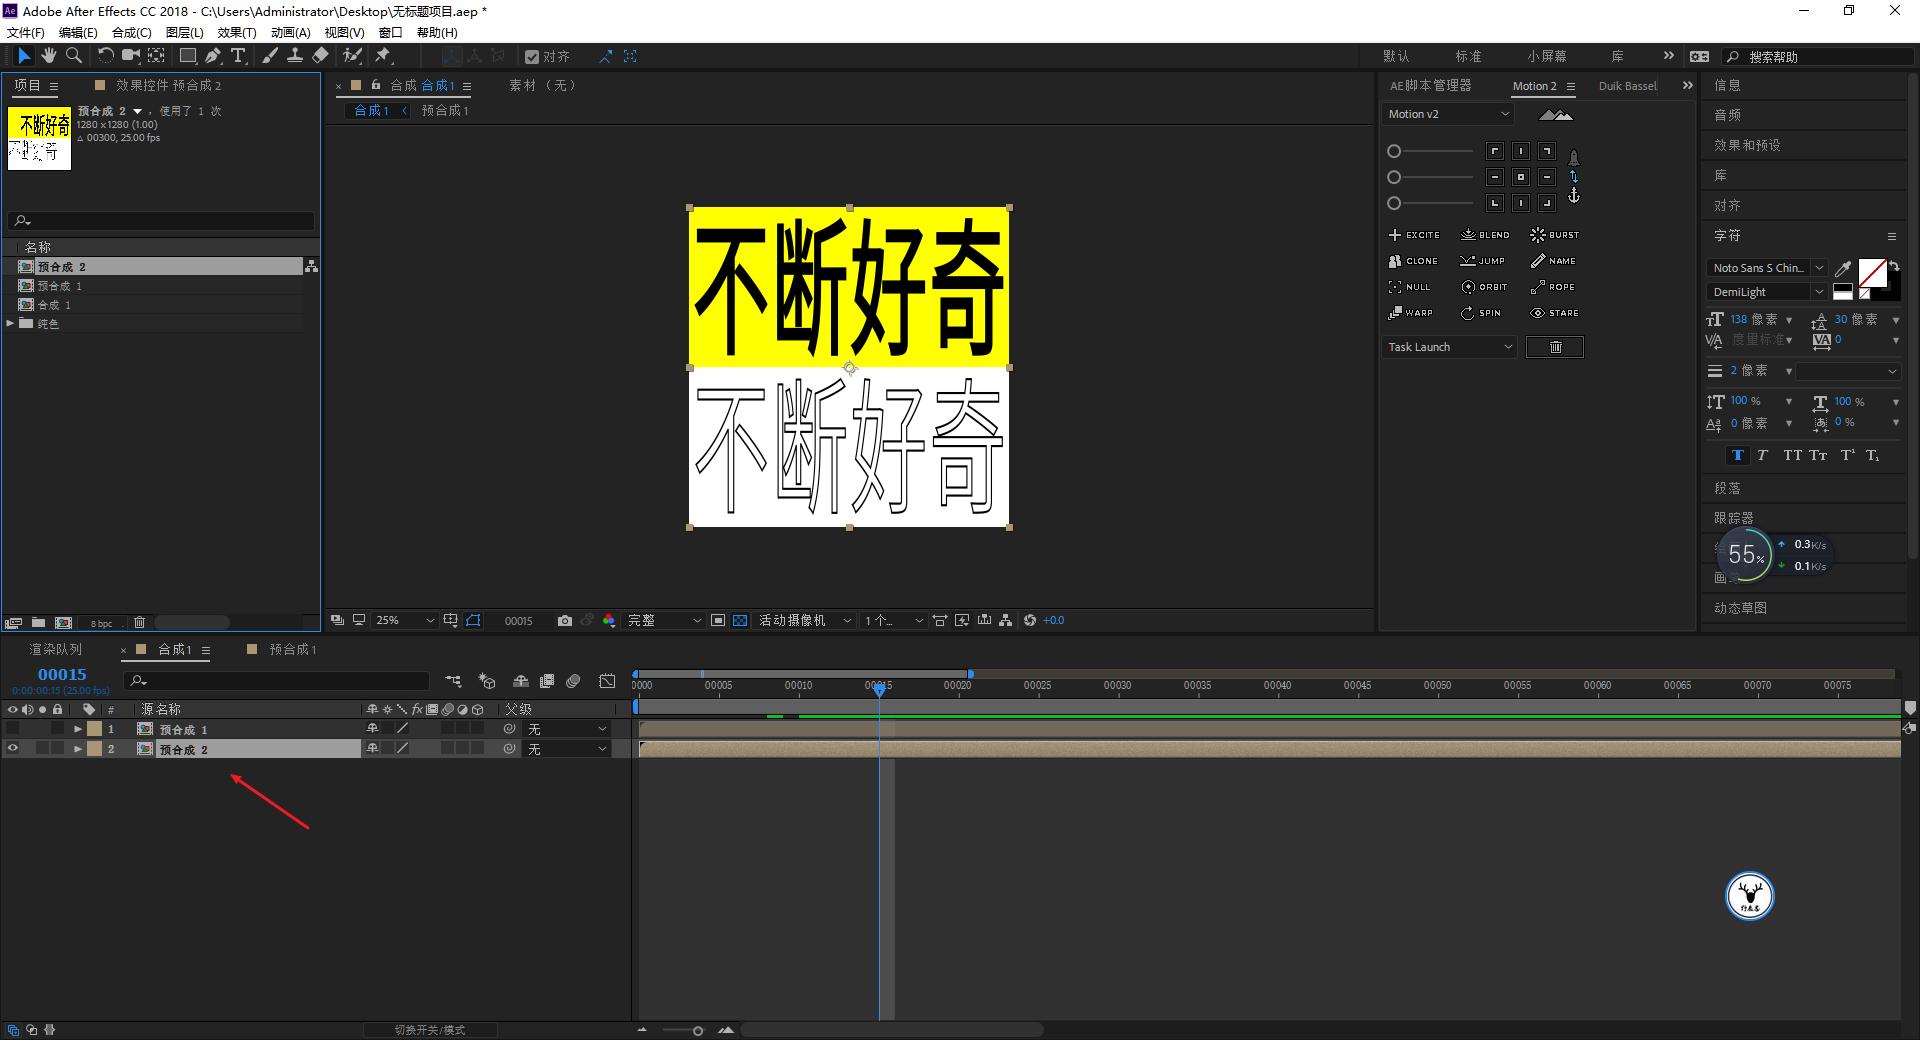Enable the 对齐 snapping checkbox

[x=533, y=56]
